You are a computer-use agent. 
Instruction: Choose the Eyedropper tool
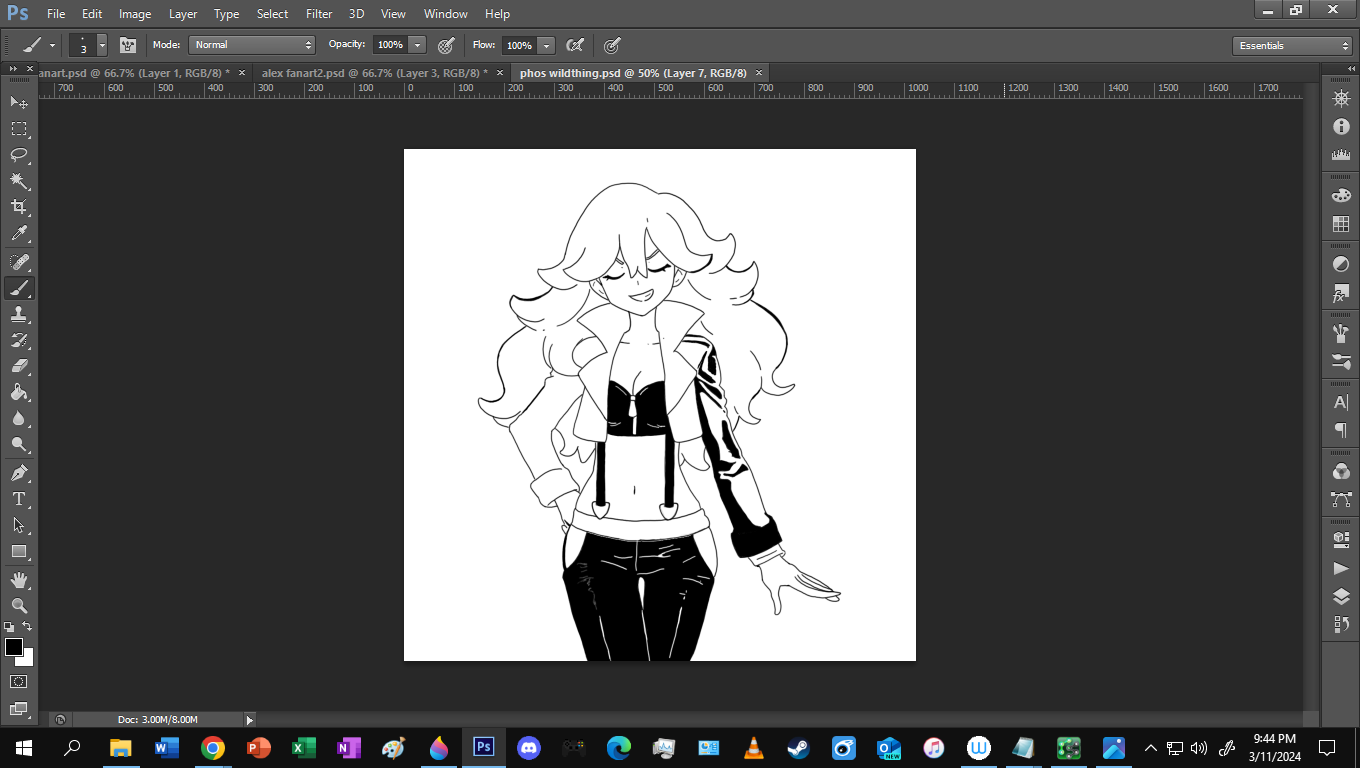[x=19, y=234]
